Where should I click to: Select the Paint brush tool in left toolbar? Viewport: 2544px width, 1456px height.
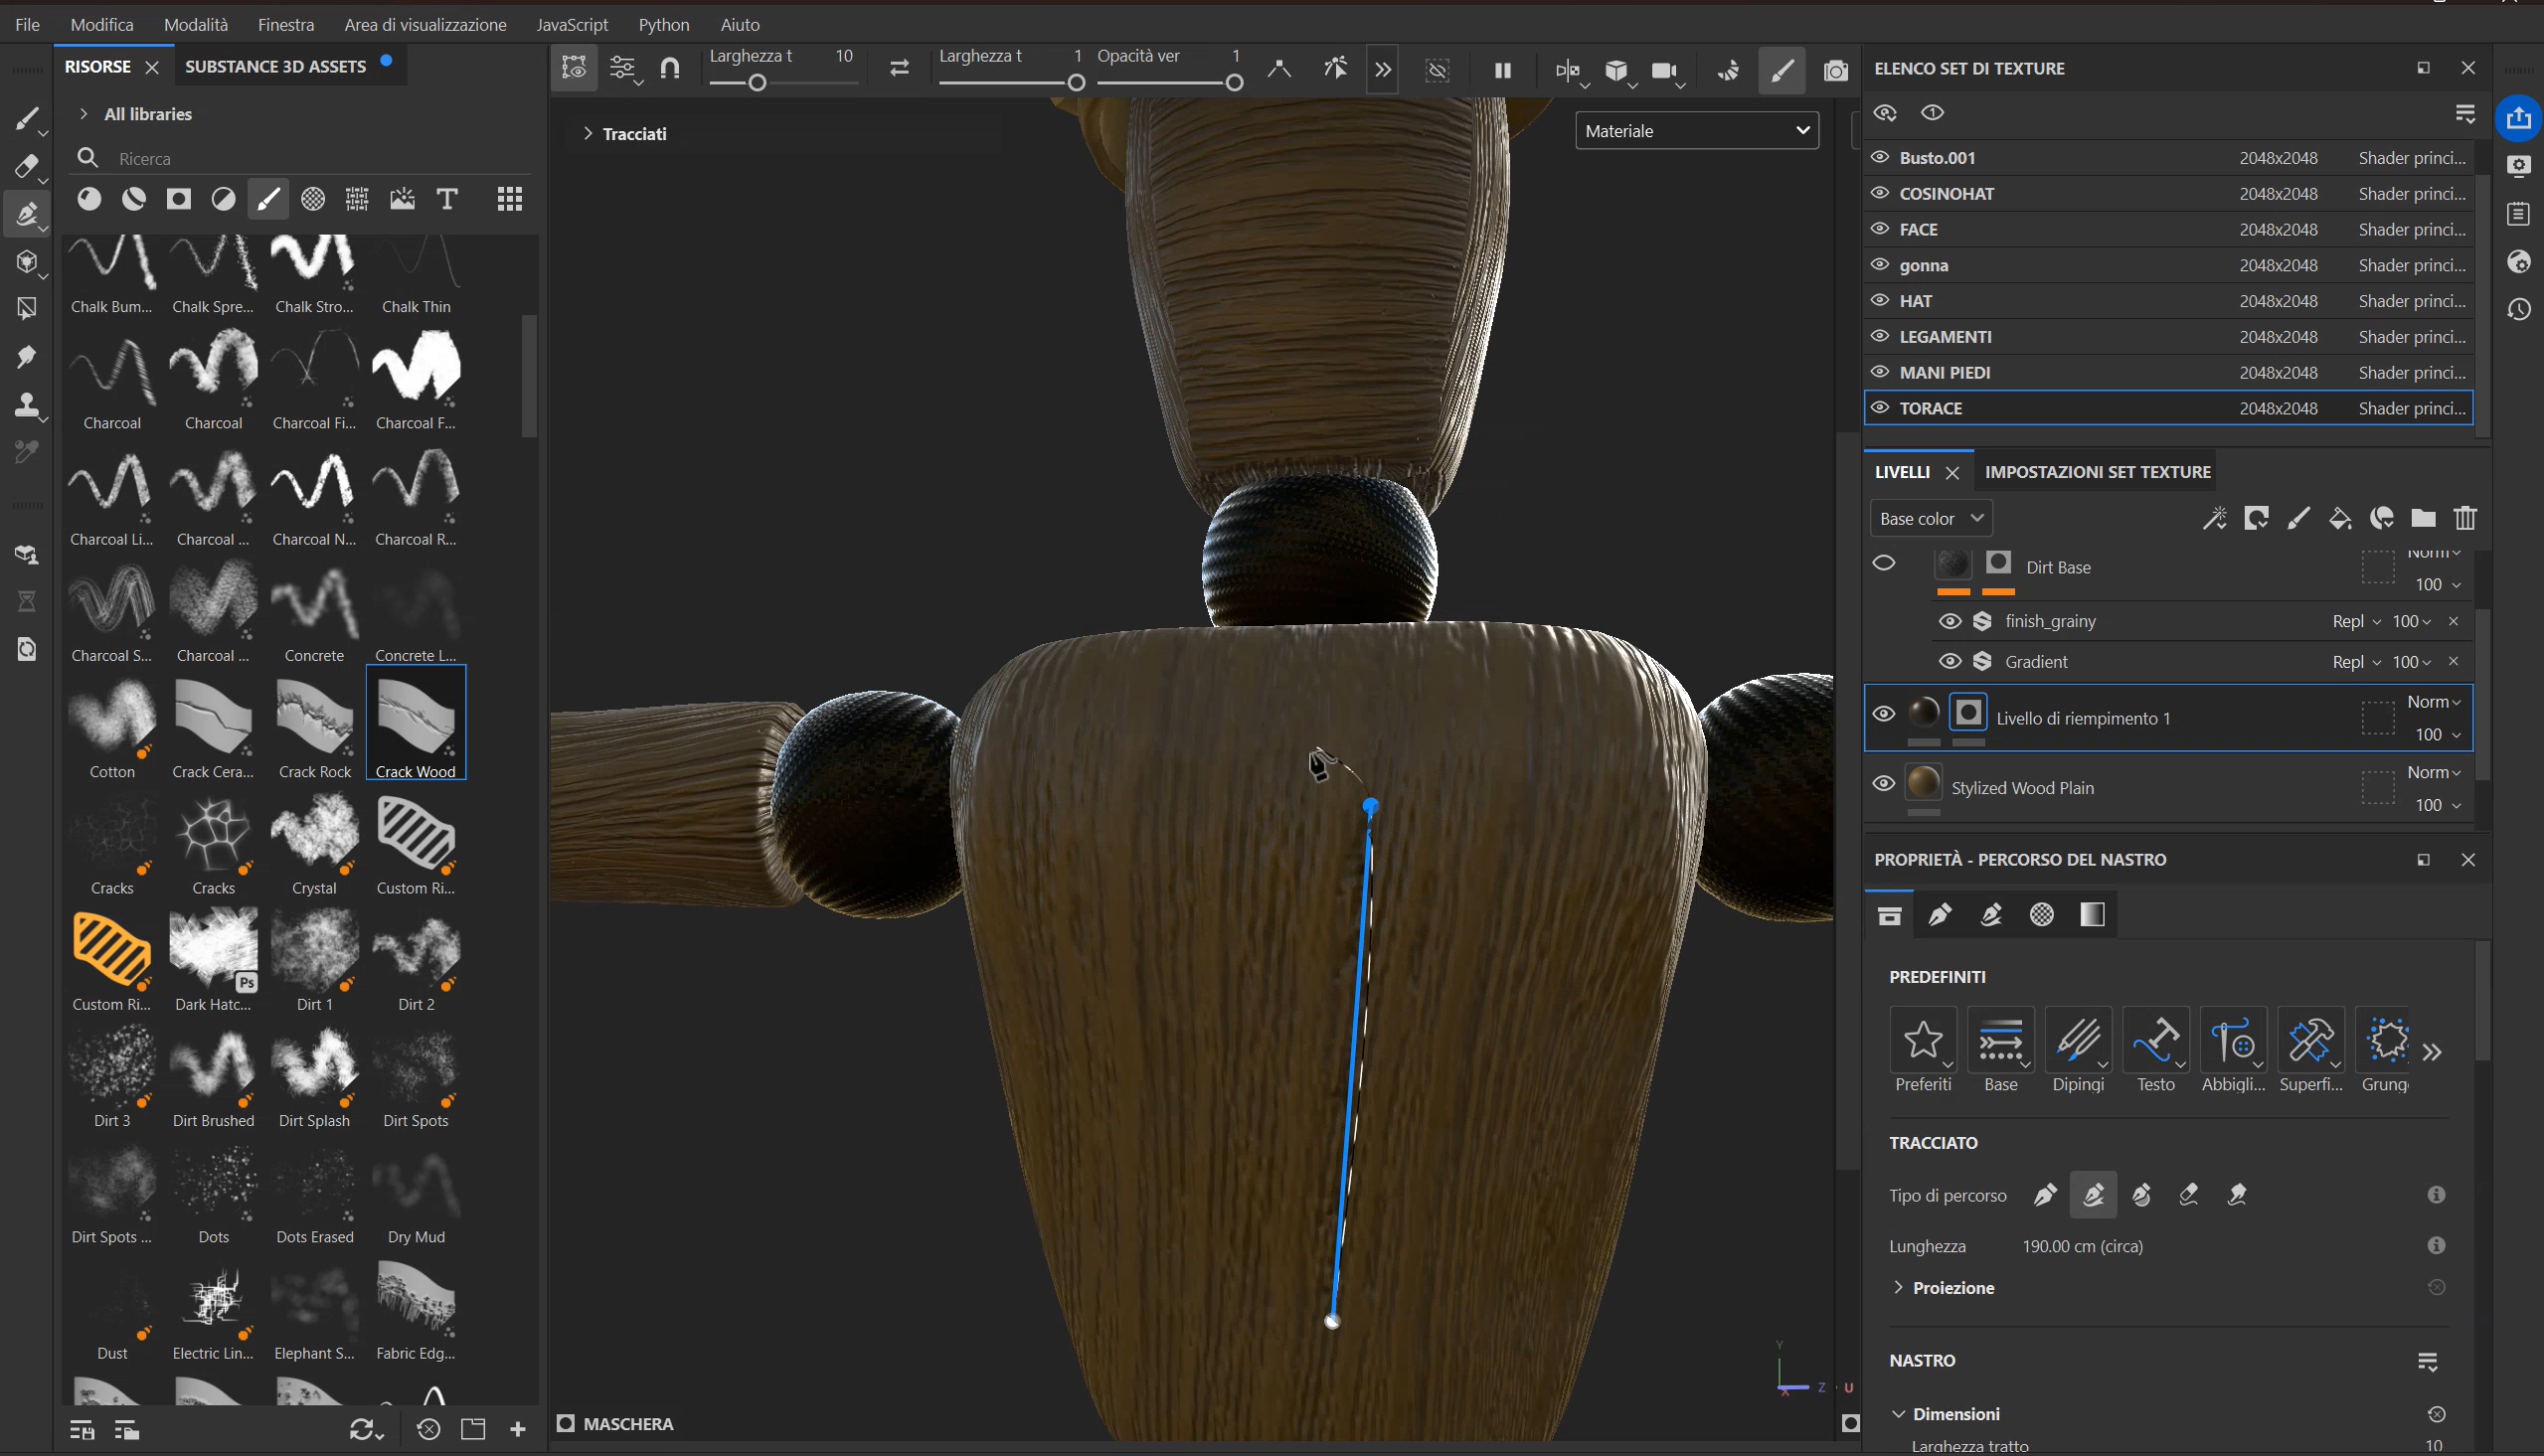[27, 118]
